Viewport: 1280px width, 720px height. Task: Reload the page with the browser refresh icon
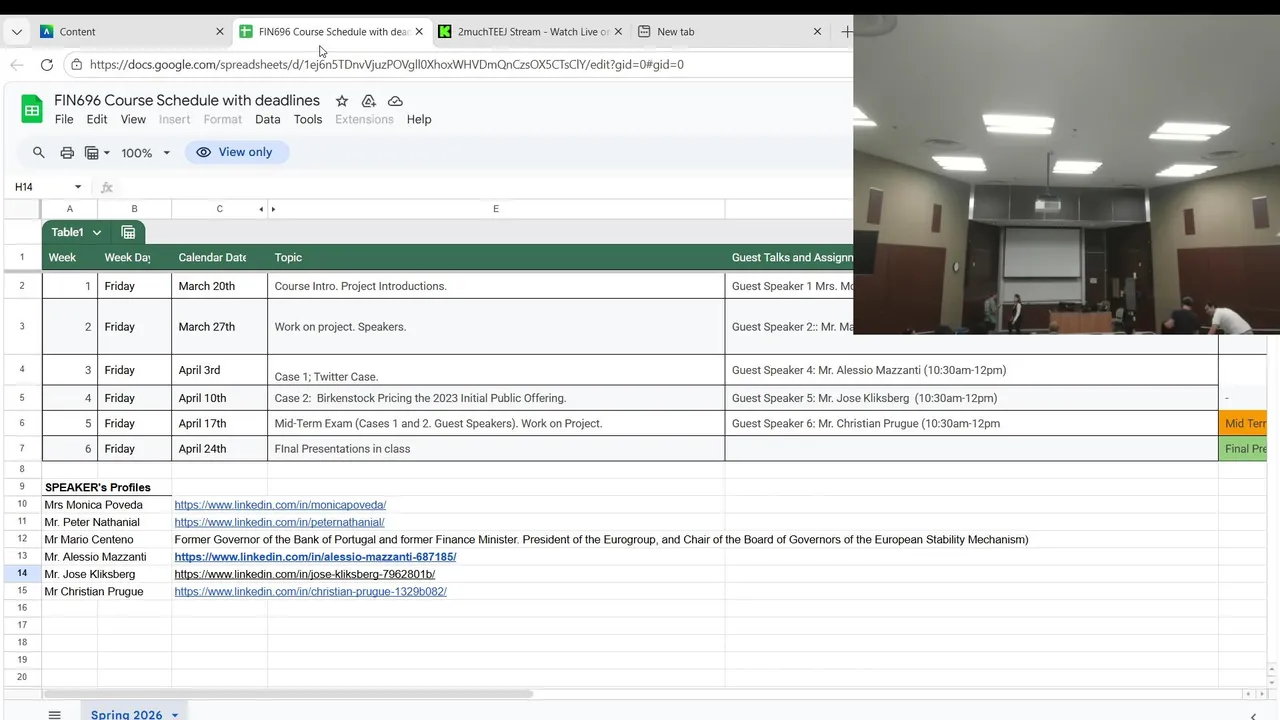point(46,64)
